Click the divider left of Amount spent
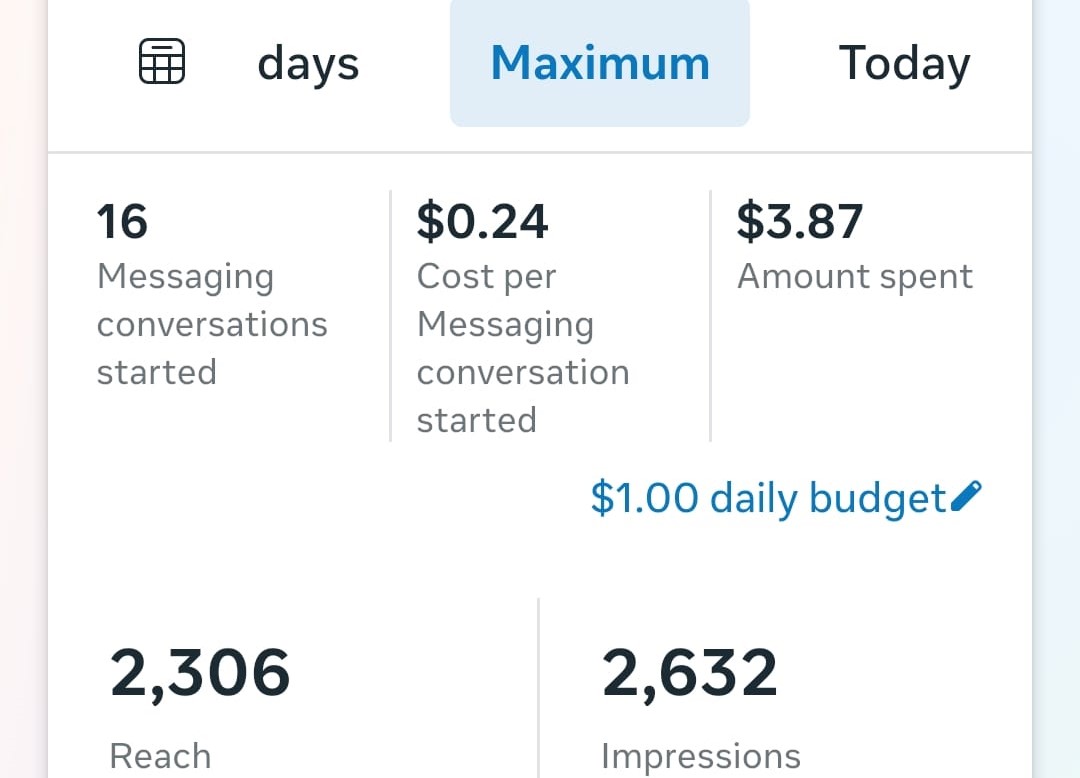 pos(710,315)
